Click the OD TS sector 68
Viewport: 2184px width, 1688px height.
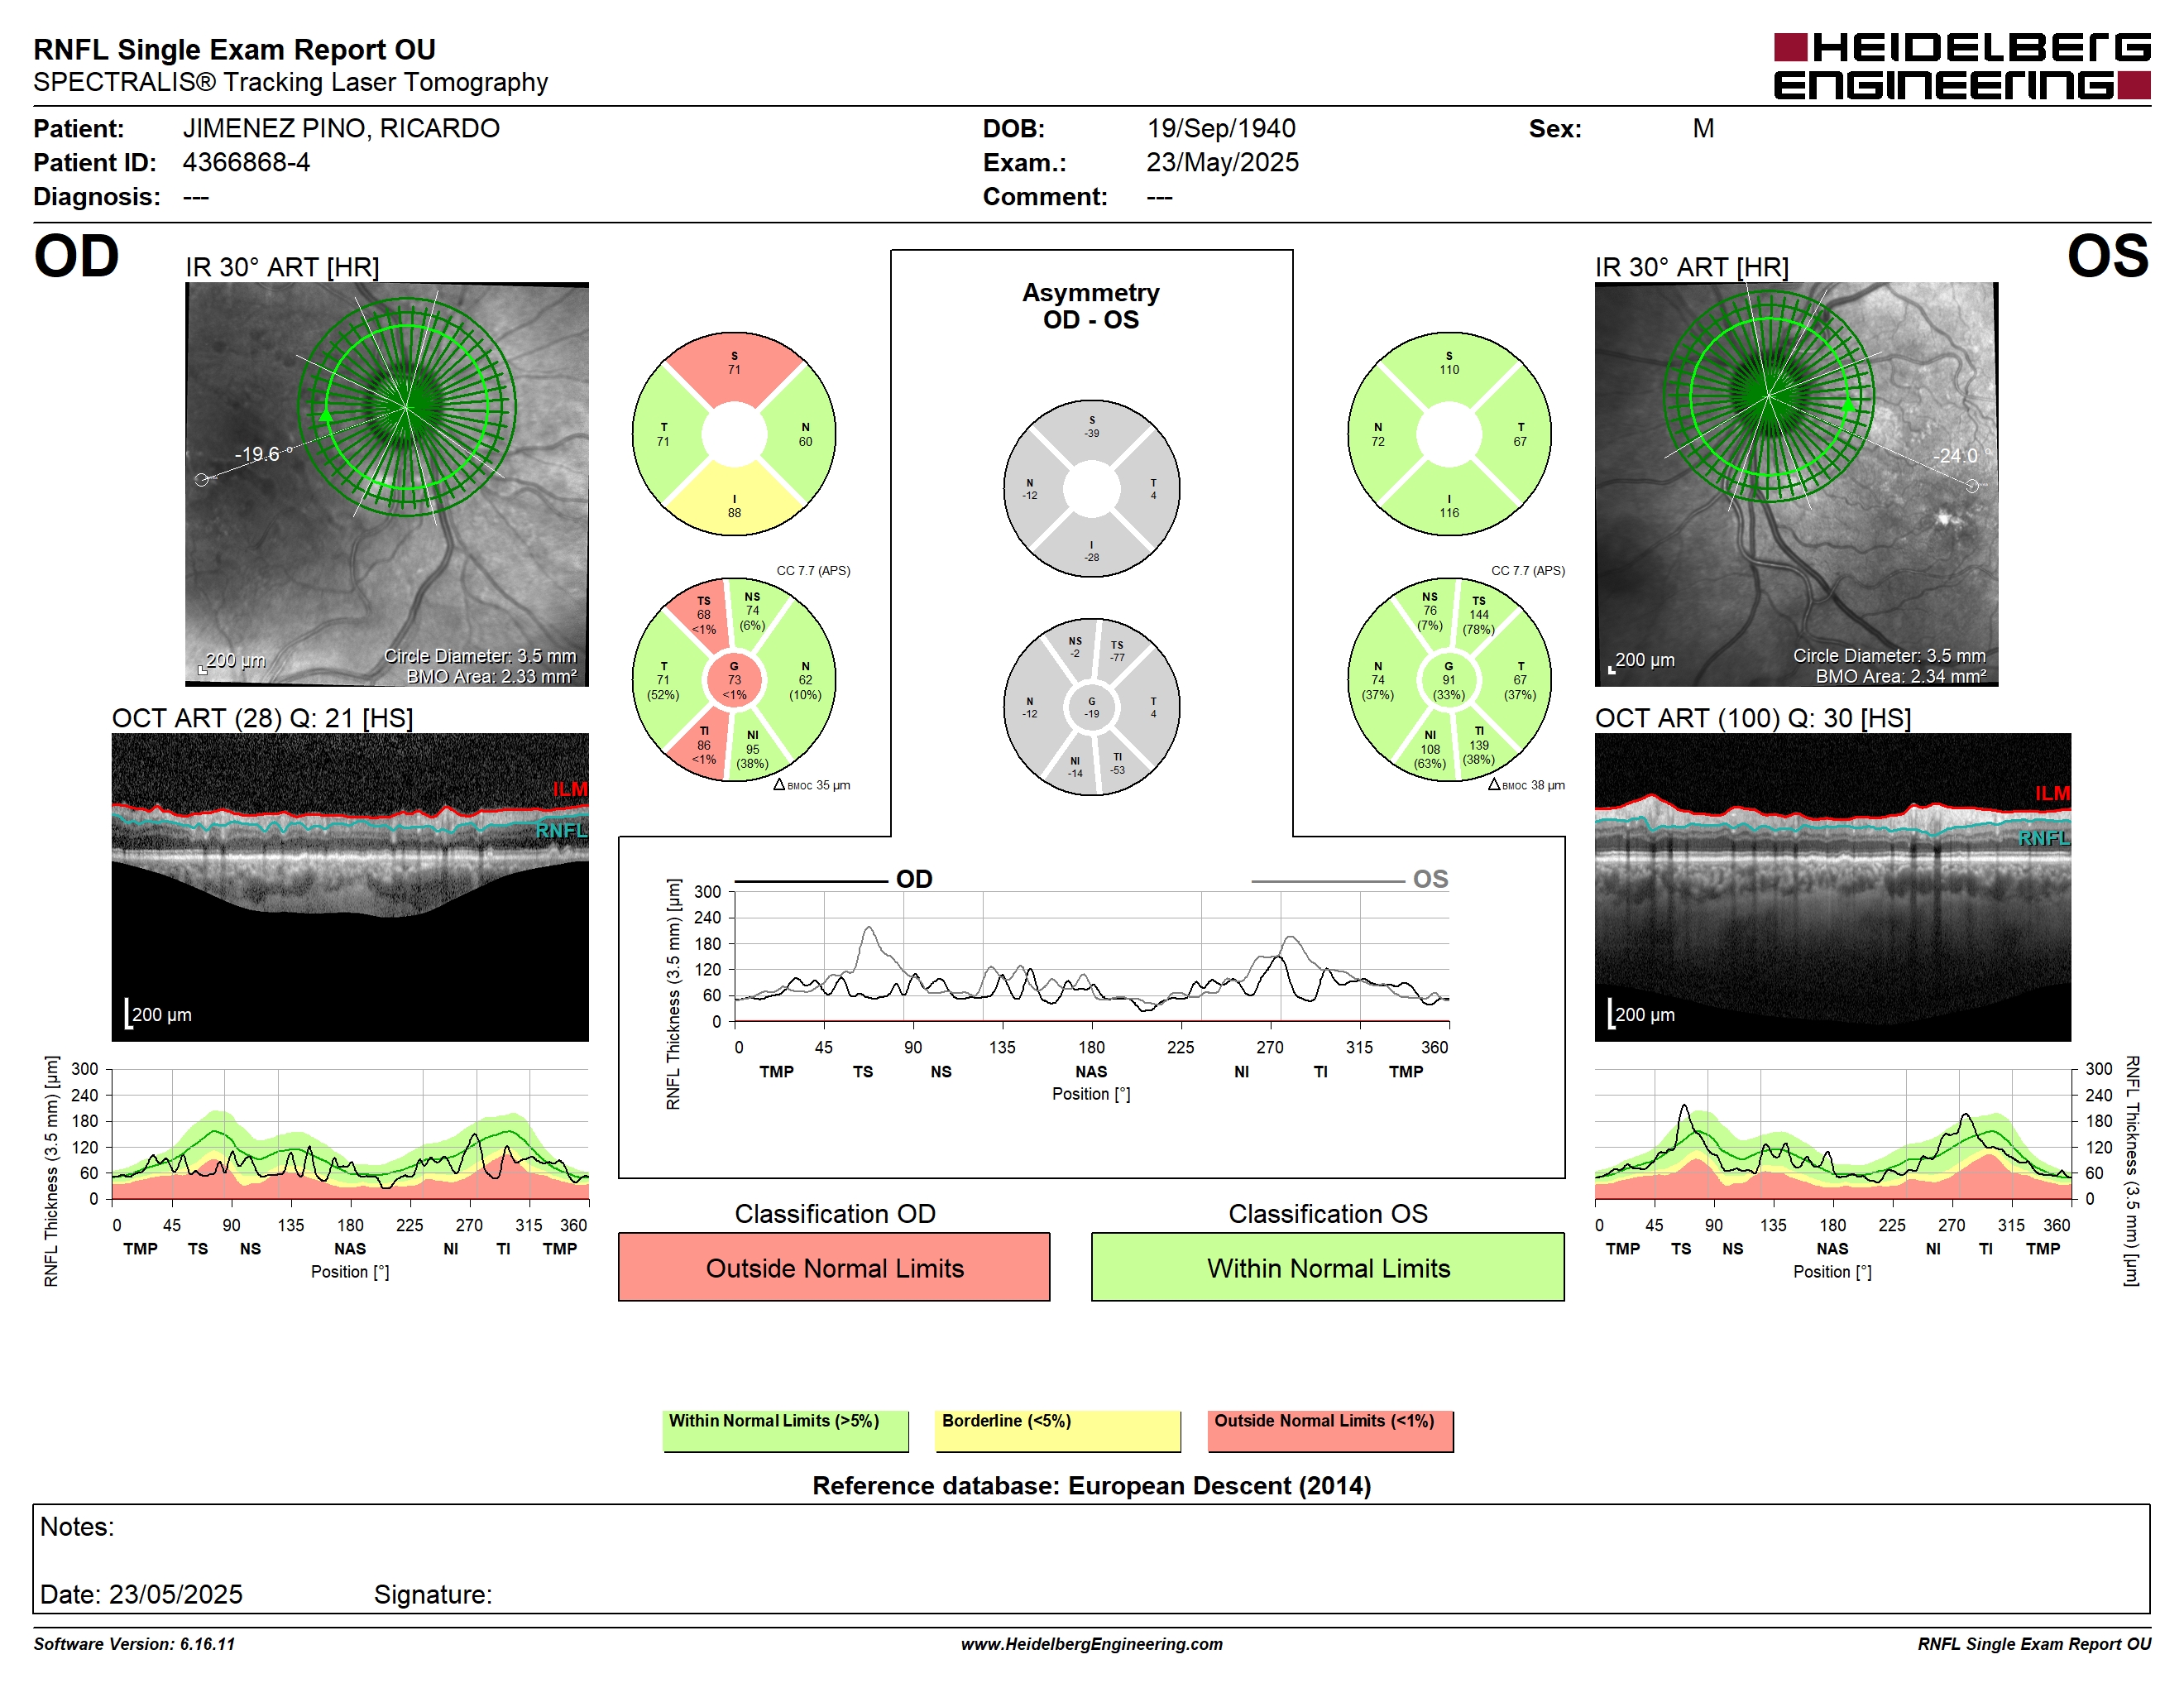click(704, 615)
